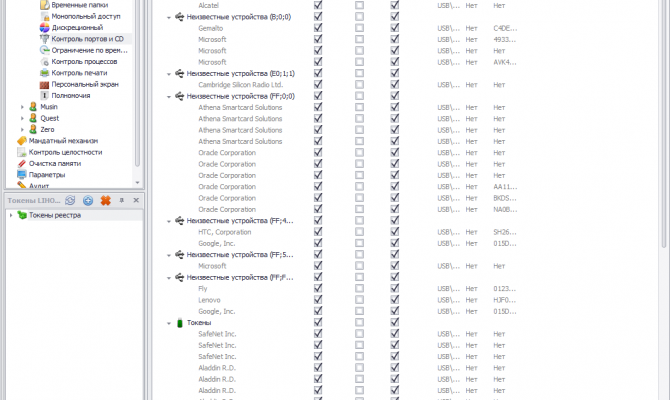The height and width of the screenshot is (400, 670).
Task: Select the HTC, Corporation device
Action: (225, 232)
